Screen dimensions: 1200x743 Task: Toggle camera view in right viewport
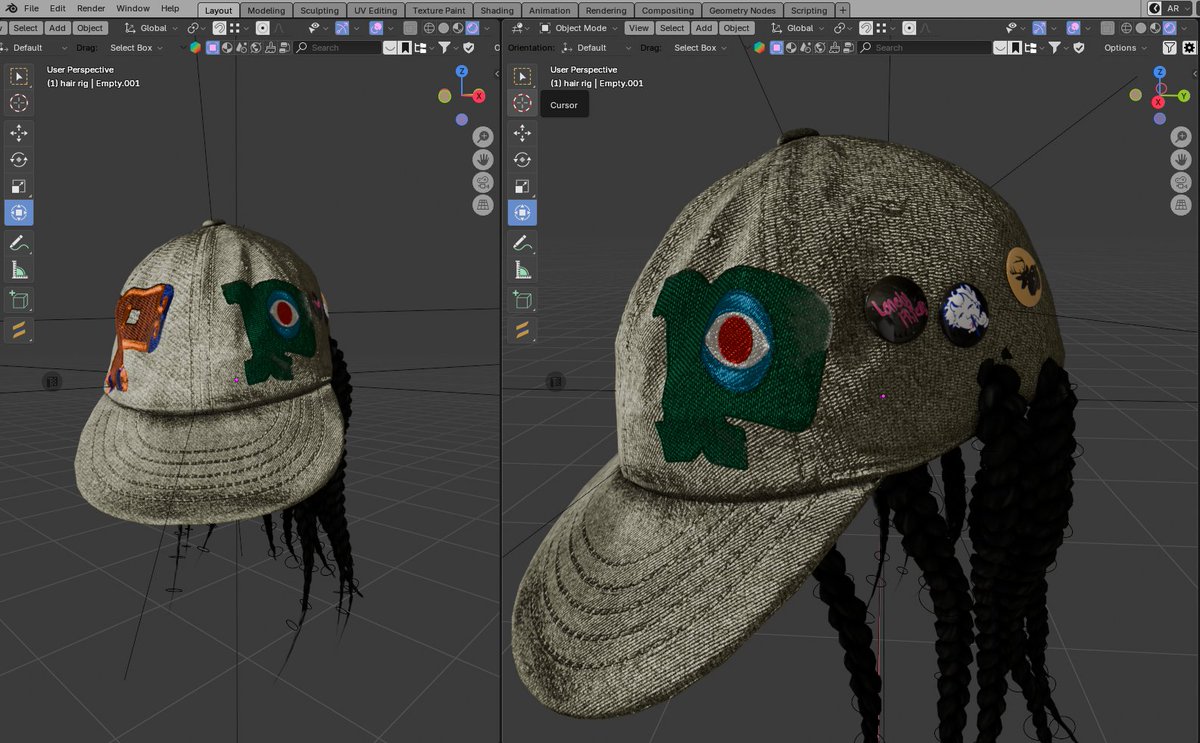pyautogui.click(x=1181, y=183)
